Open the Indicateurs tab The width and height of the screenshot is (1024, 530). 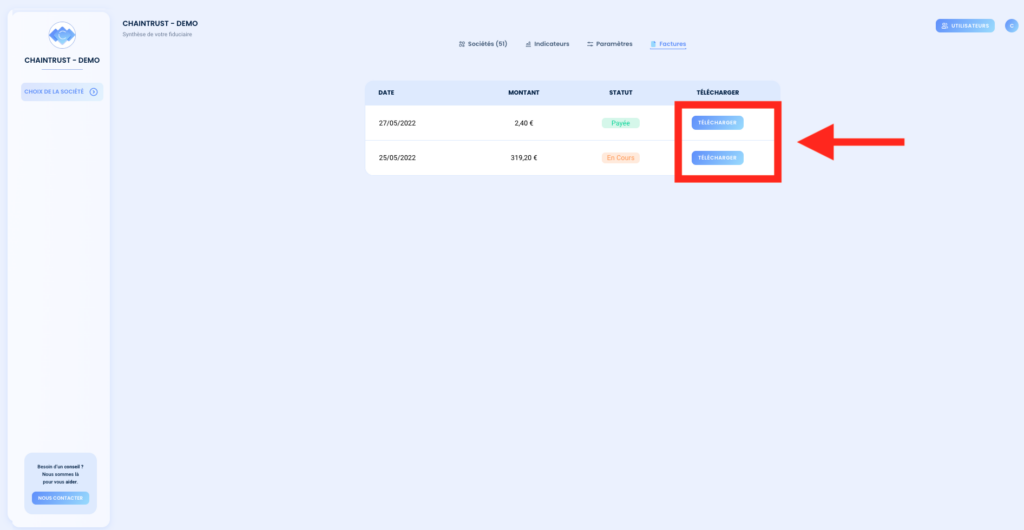point(547,44)
